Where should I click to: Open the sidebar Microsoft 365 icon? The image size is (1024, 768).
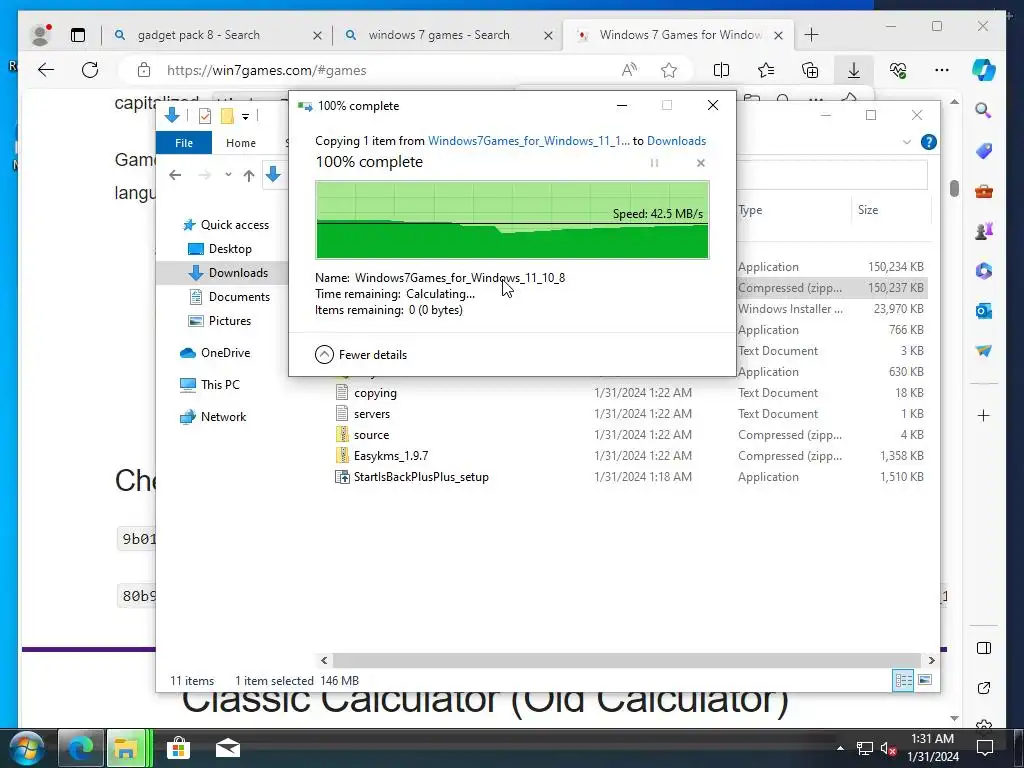click(984, 270)
